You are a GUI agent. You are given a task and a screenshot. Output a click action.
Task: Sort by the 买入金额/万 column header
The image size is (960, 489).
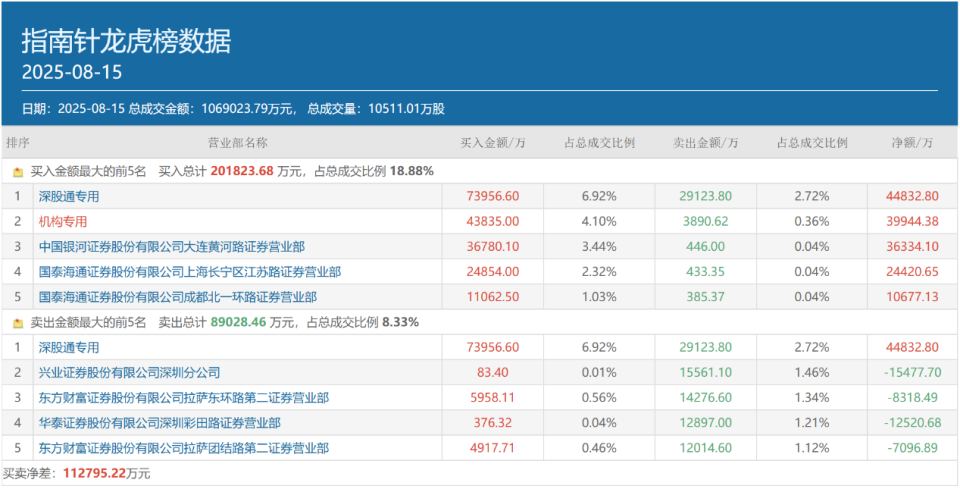[x=493, y=143]
